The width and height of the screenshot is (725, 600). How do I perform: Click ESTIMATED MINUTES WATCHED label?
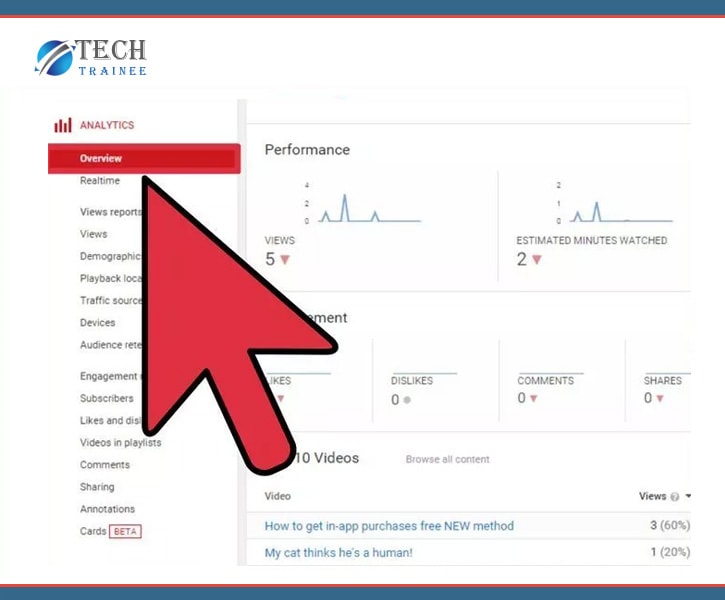click(x=592, y=240)
